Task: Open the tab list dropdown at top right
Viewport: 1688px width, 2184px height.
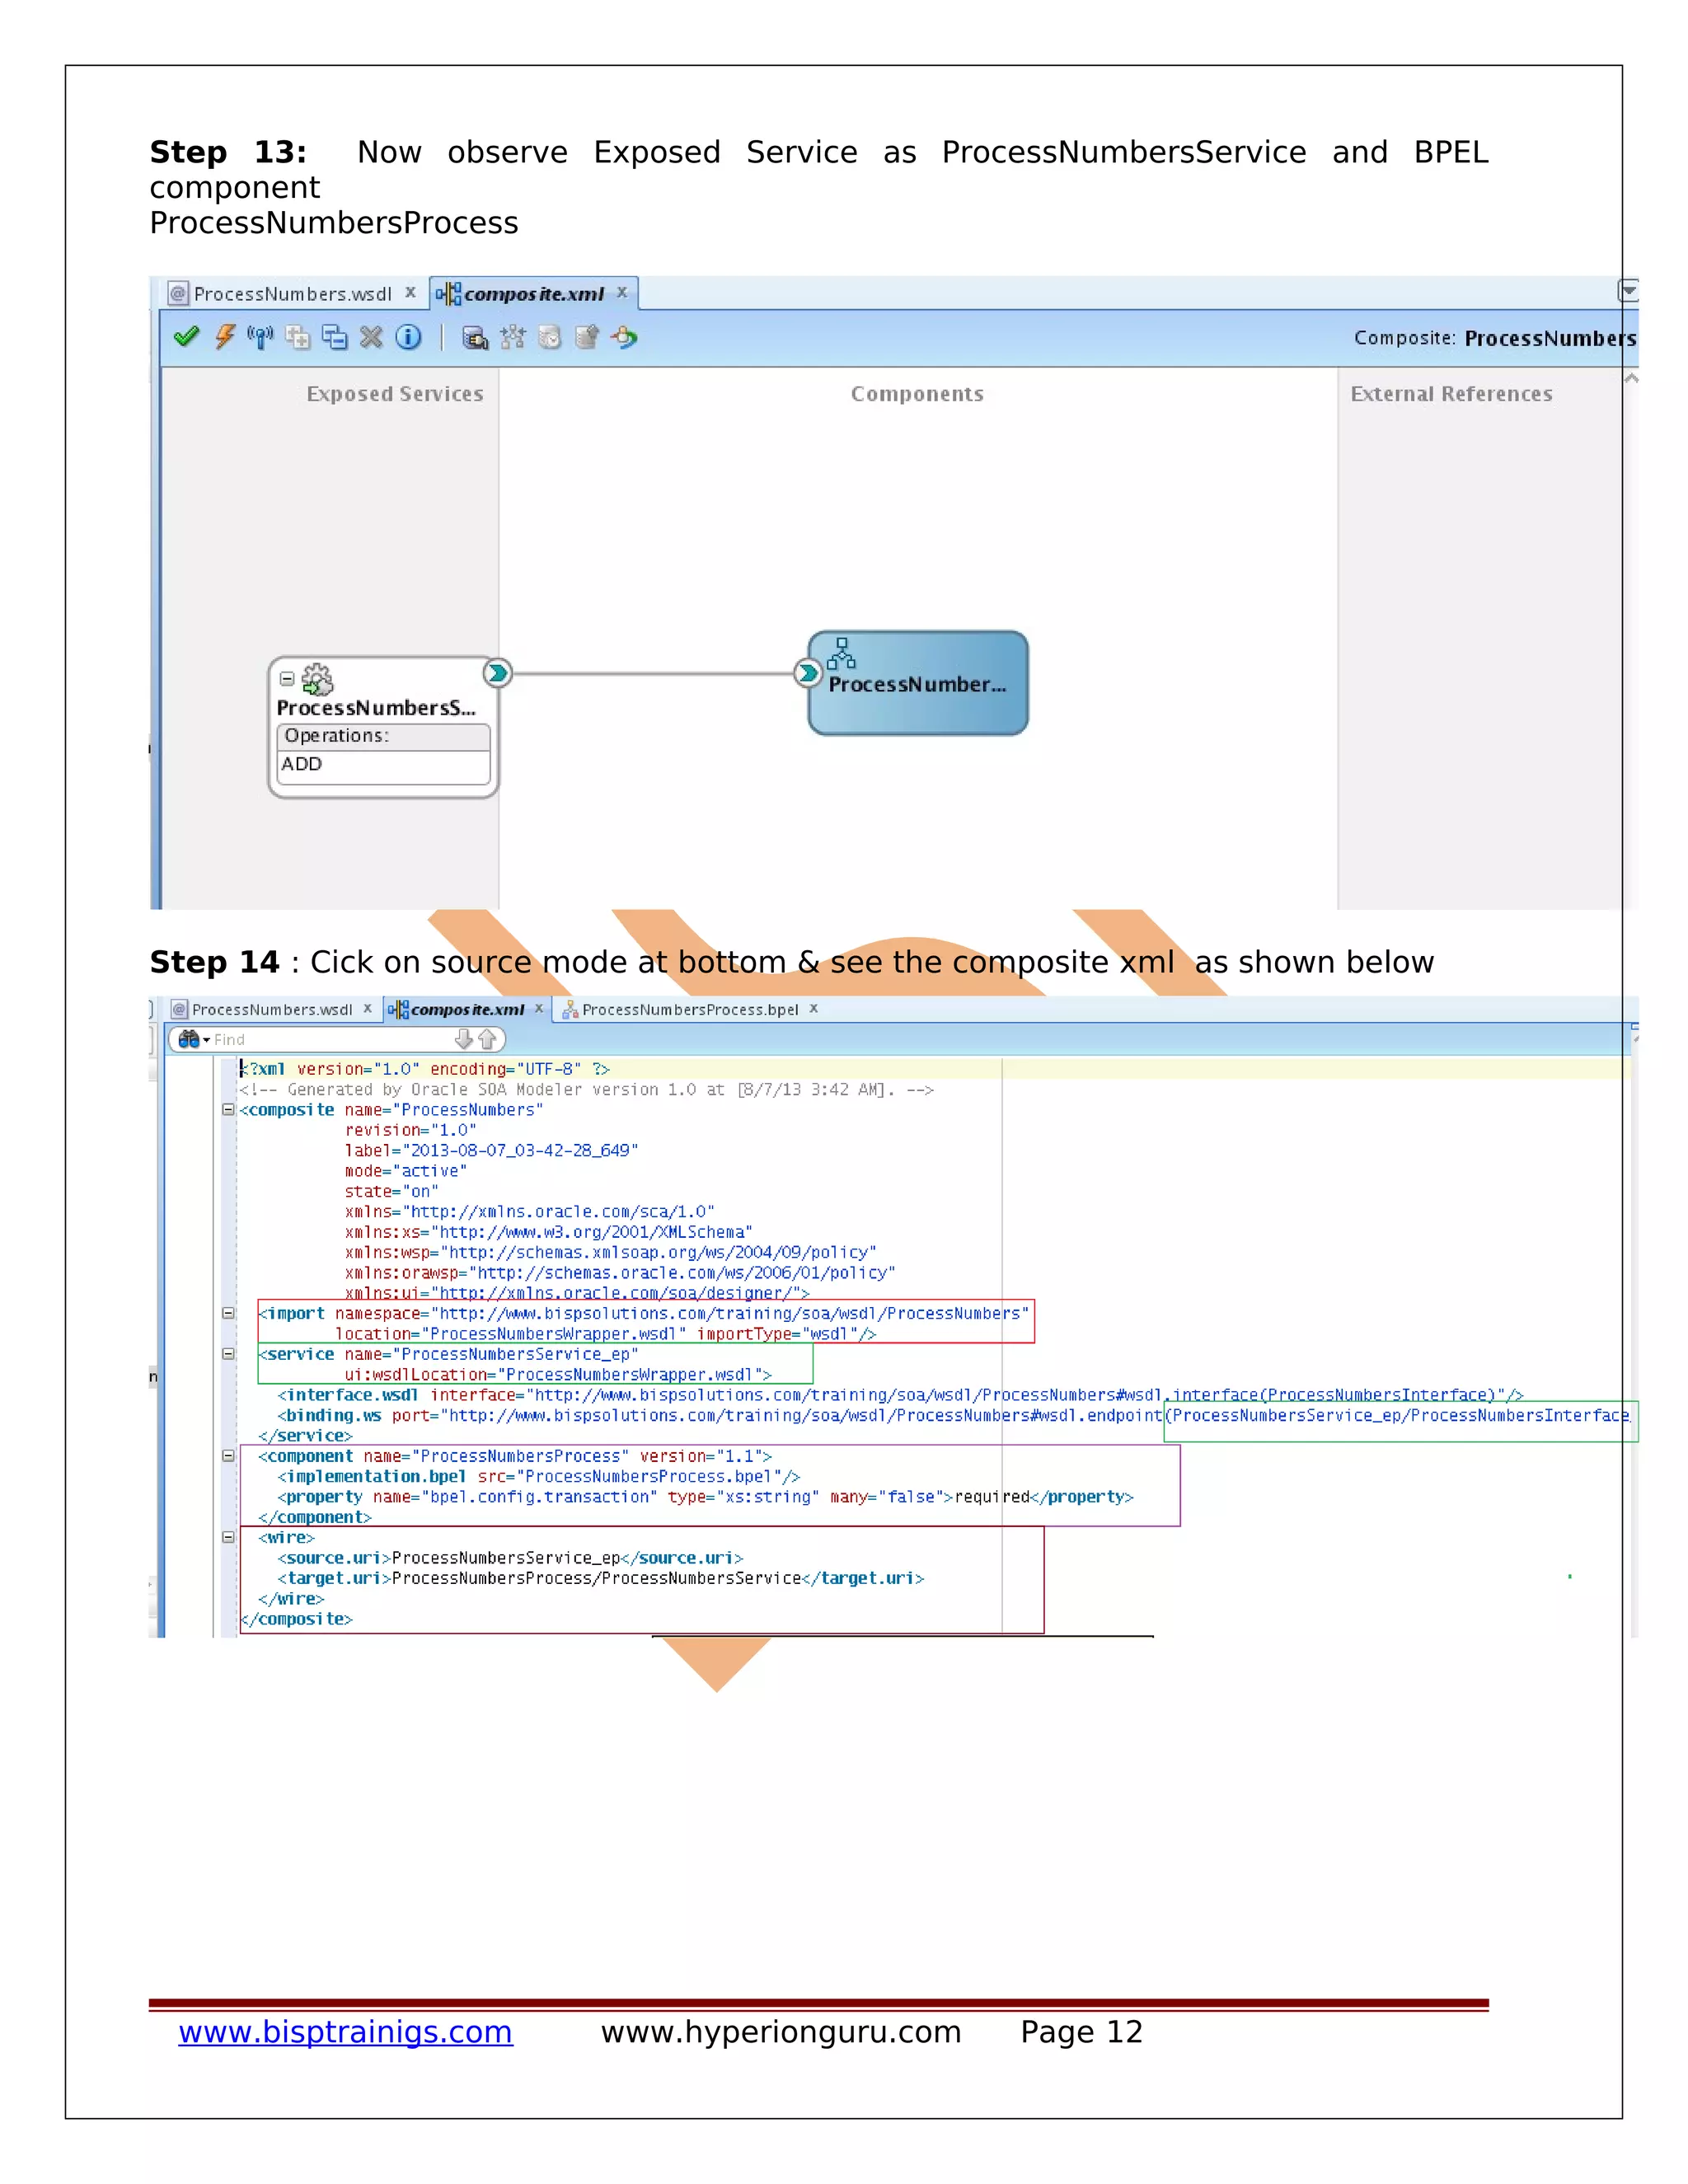Action: coord(1628,291)
